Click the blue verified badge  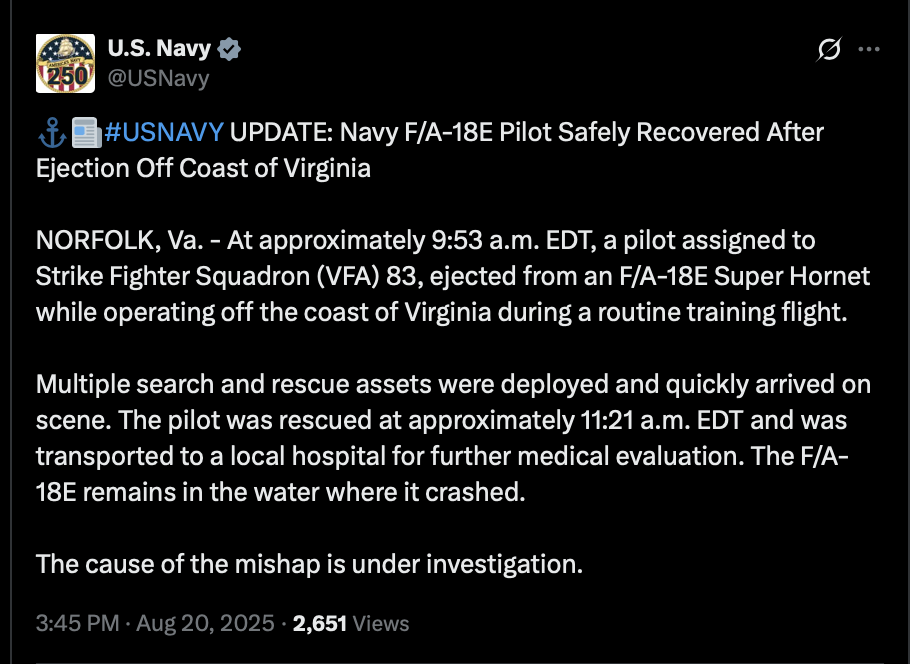(229, 49)
